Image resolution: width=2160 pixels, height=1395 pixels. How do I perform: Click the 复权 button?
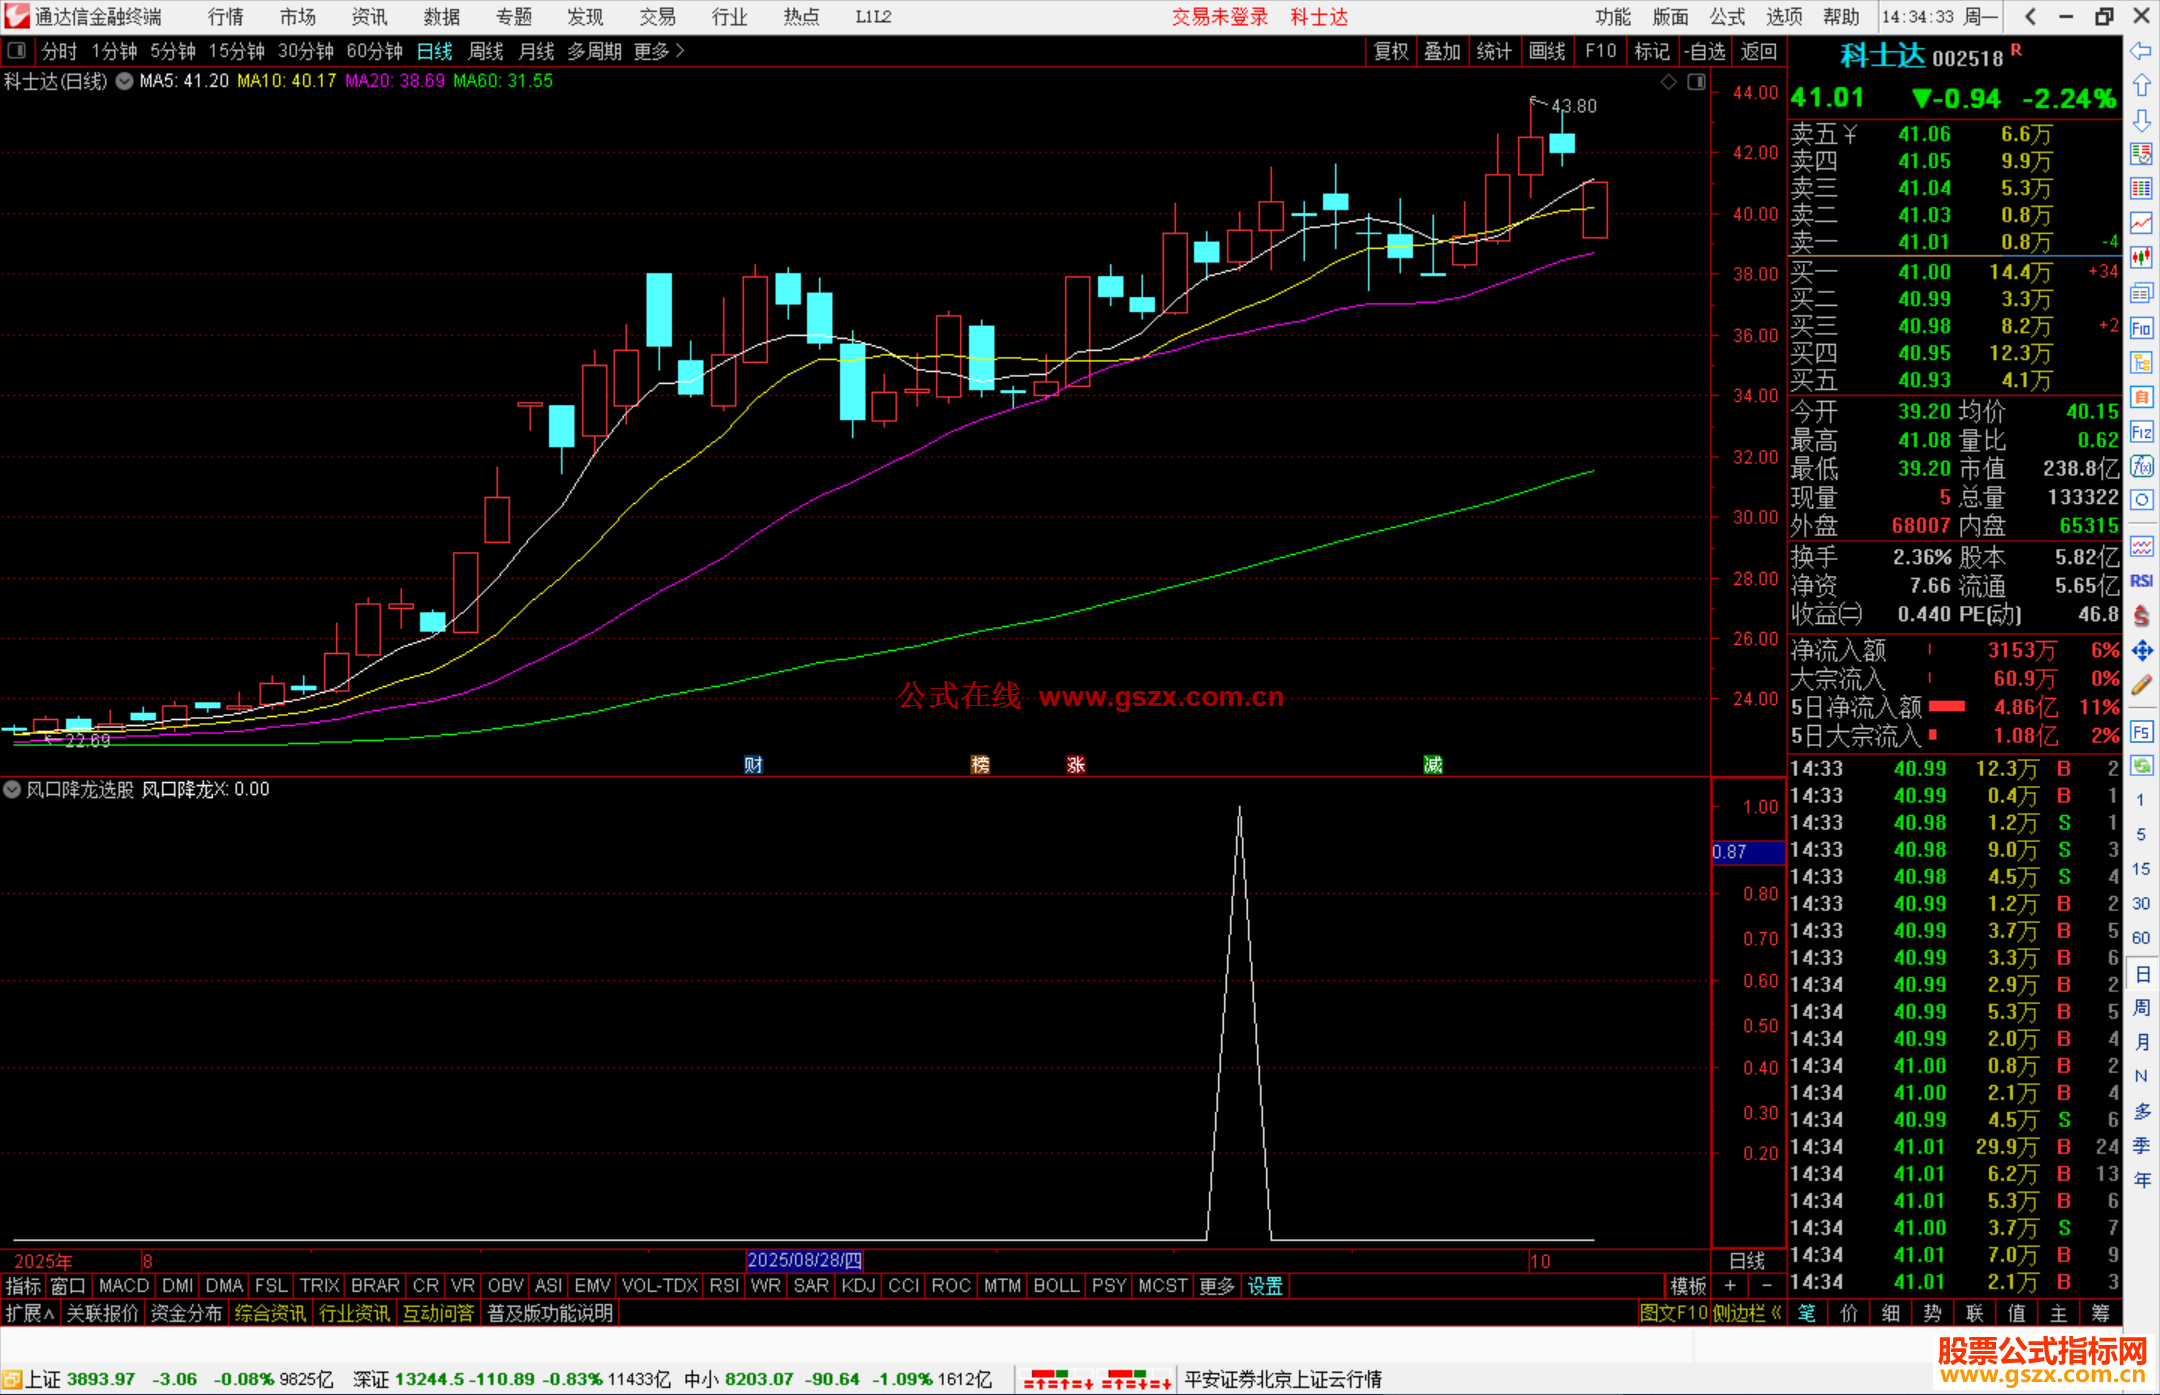(1391, 51)
